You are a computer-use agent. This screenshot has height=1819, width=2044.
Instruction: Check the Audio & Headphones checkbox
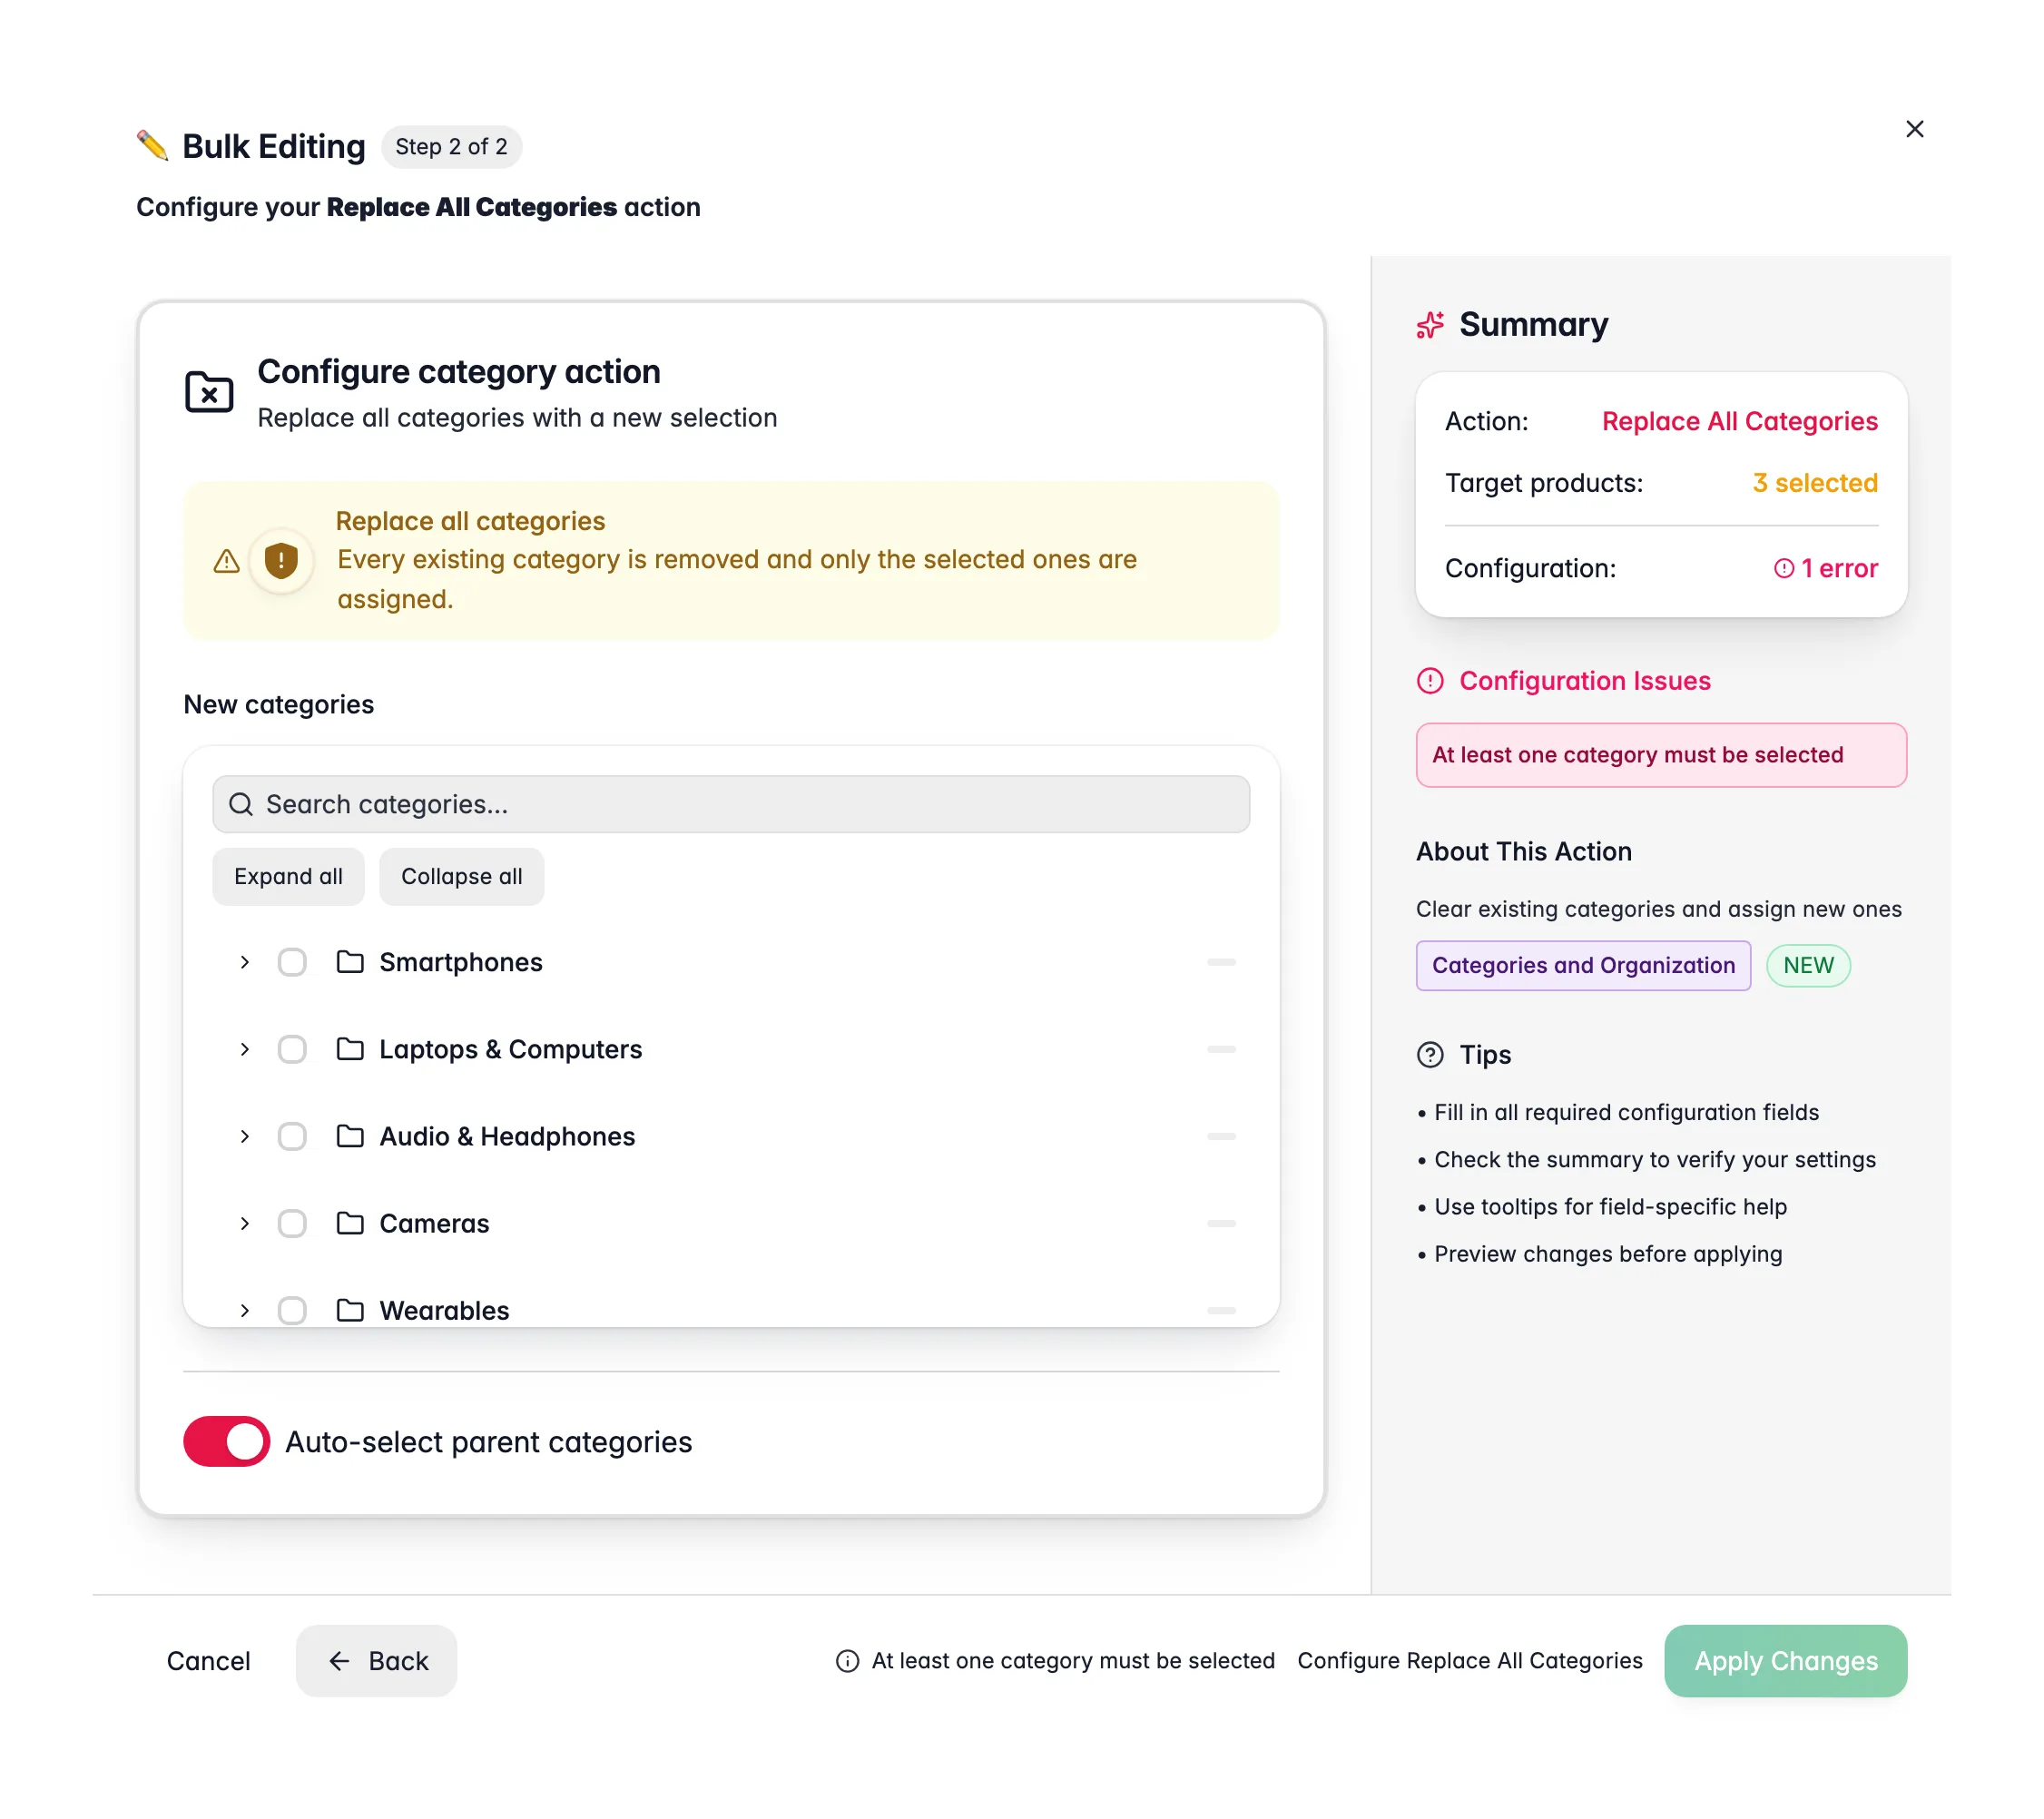[x=292, y=1136]
